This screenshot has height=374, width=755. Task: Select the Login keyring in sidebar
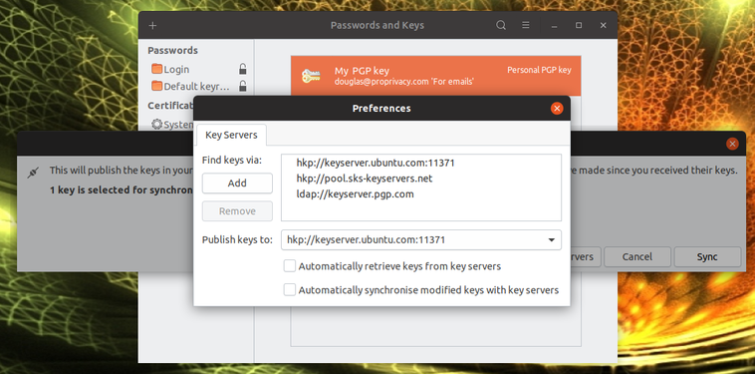click(x=196, y=69)
